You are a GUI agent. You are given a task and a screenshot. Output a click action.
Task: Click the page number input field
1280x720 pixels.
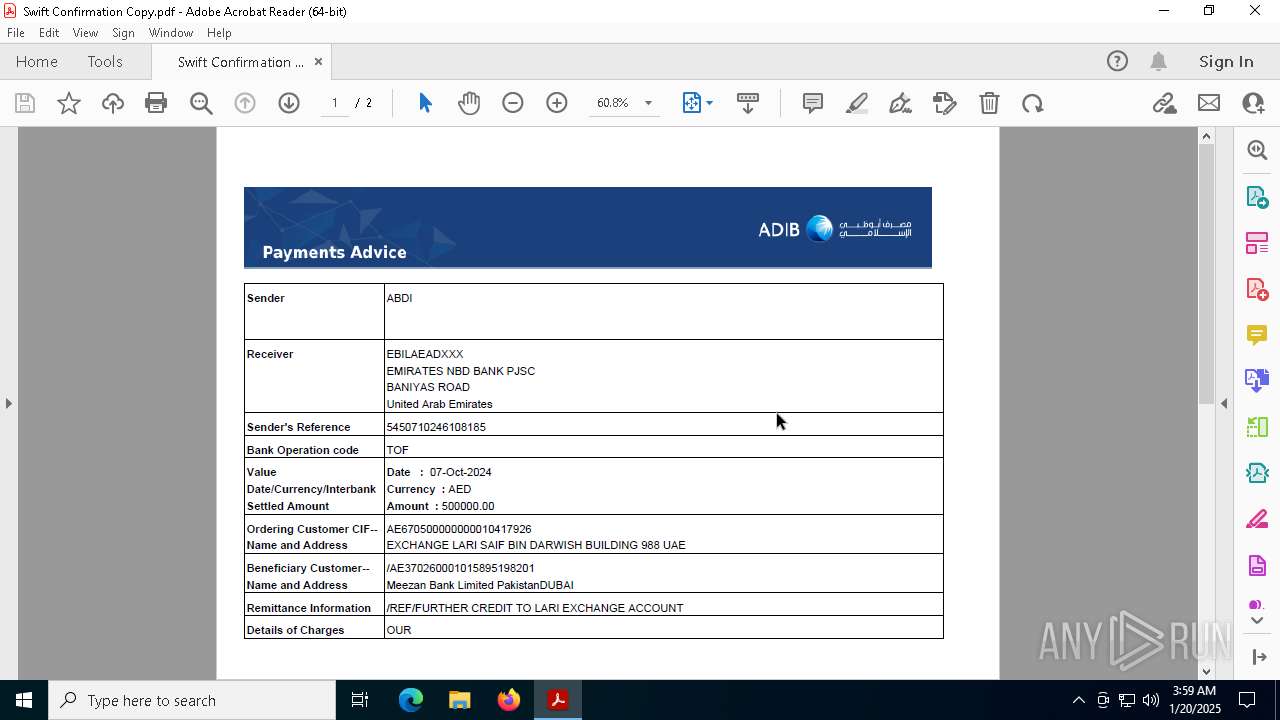pyautogui.click(x=335, y=103)
